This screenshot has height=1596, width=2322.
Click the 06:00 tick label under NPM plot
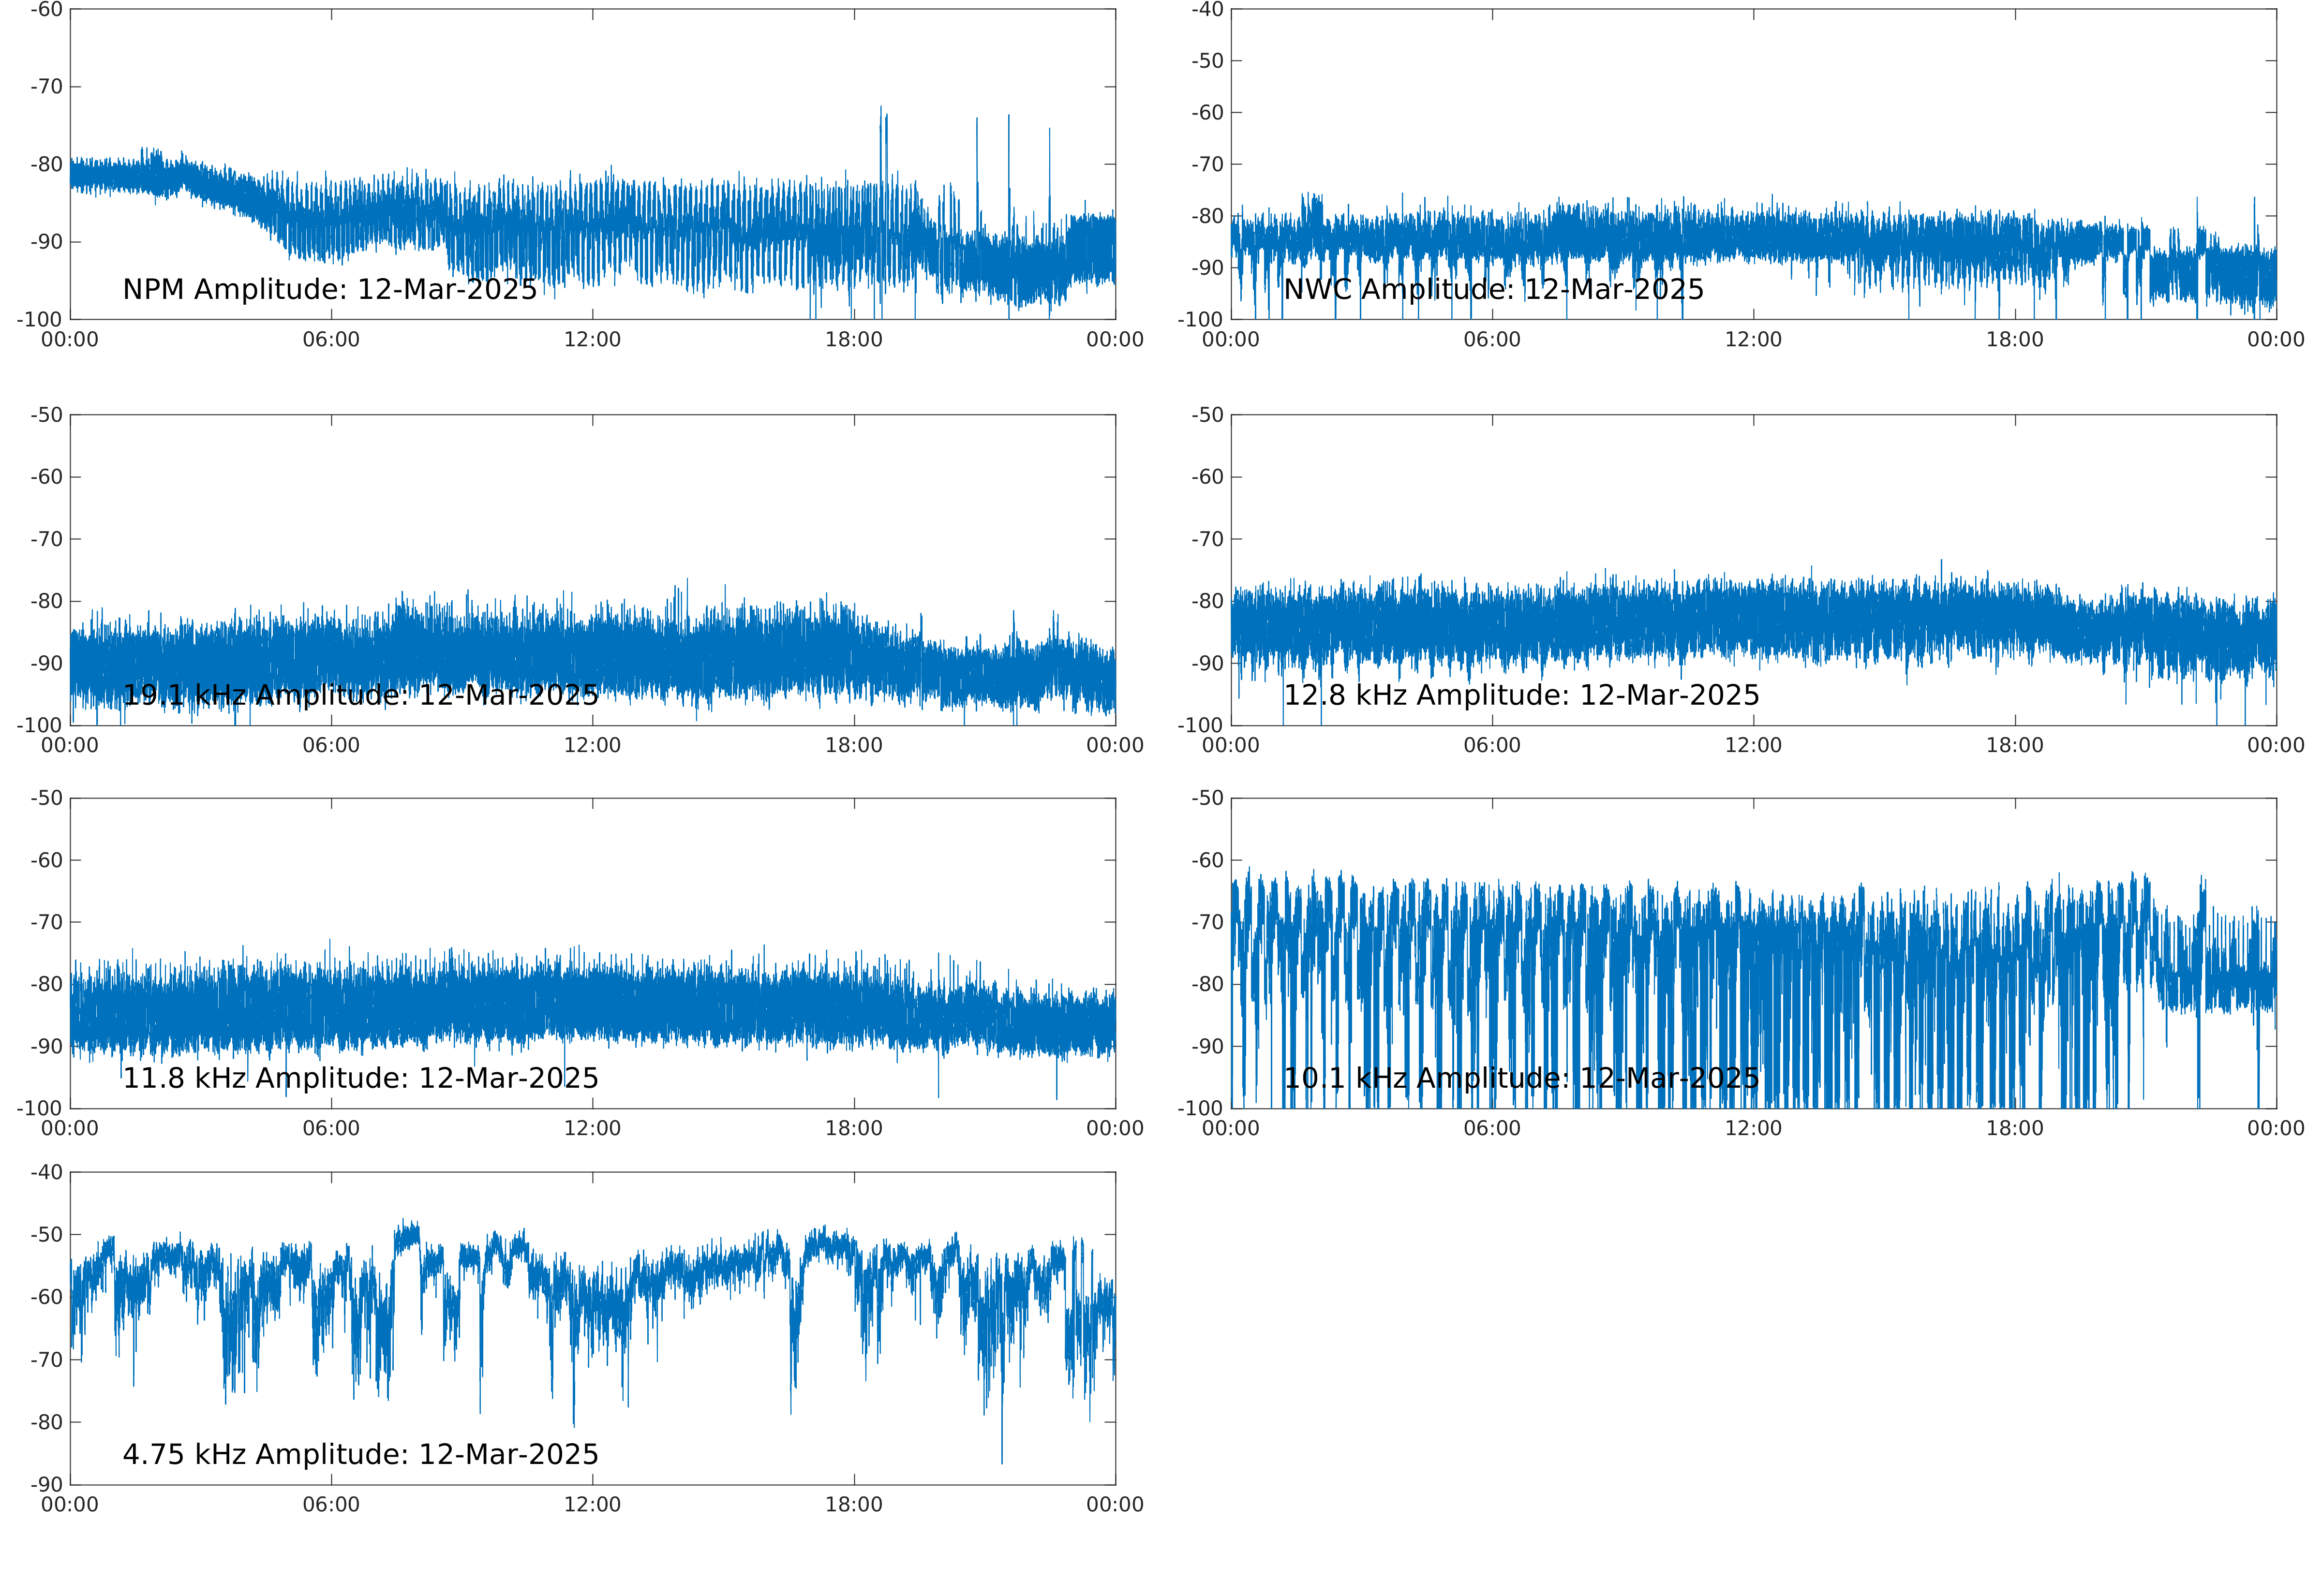pos(331,340)
